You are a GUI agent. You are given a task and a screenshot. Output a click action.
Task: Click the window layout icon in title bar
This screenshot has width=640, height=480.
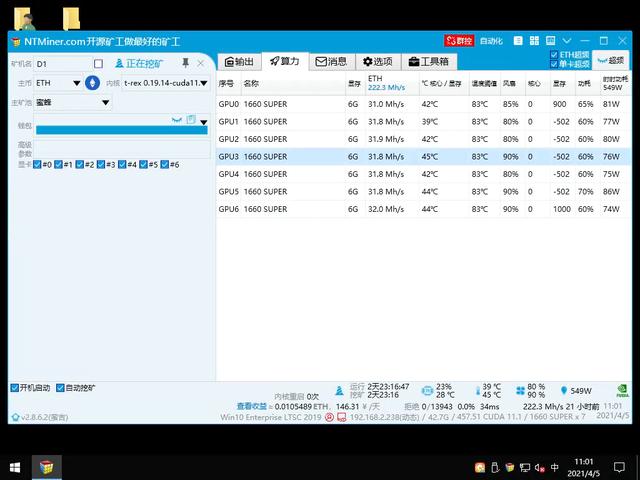click(x=551, y=41)
